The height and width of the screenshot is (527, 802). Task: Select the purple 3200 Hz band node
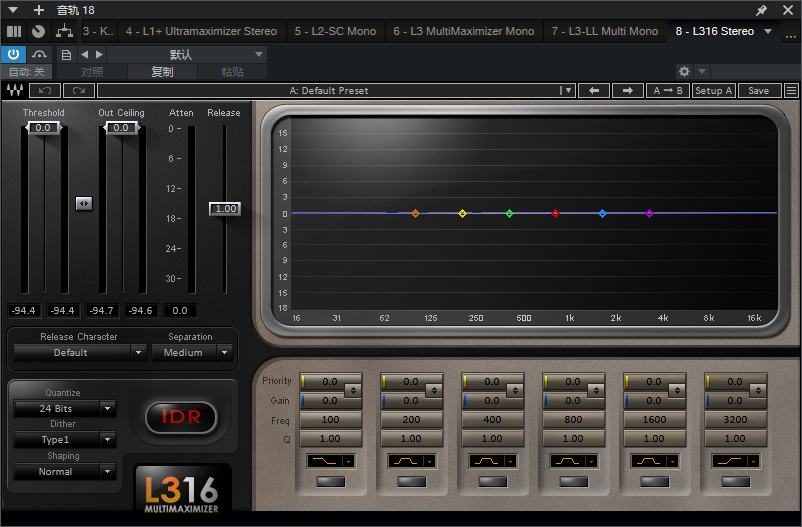tap(650, 213)
